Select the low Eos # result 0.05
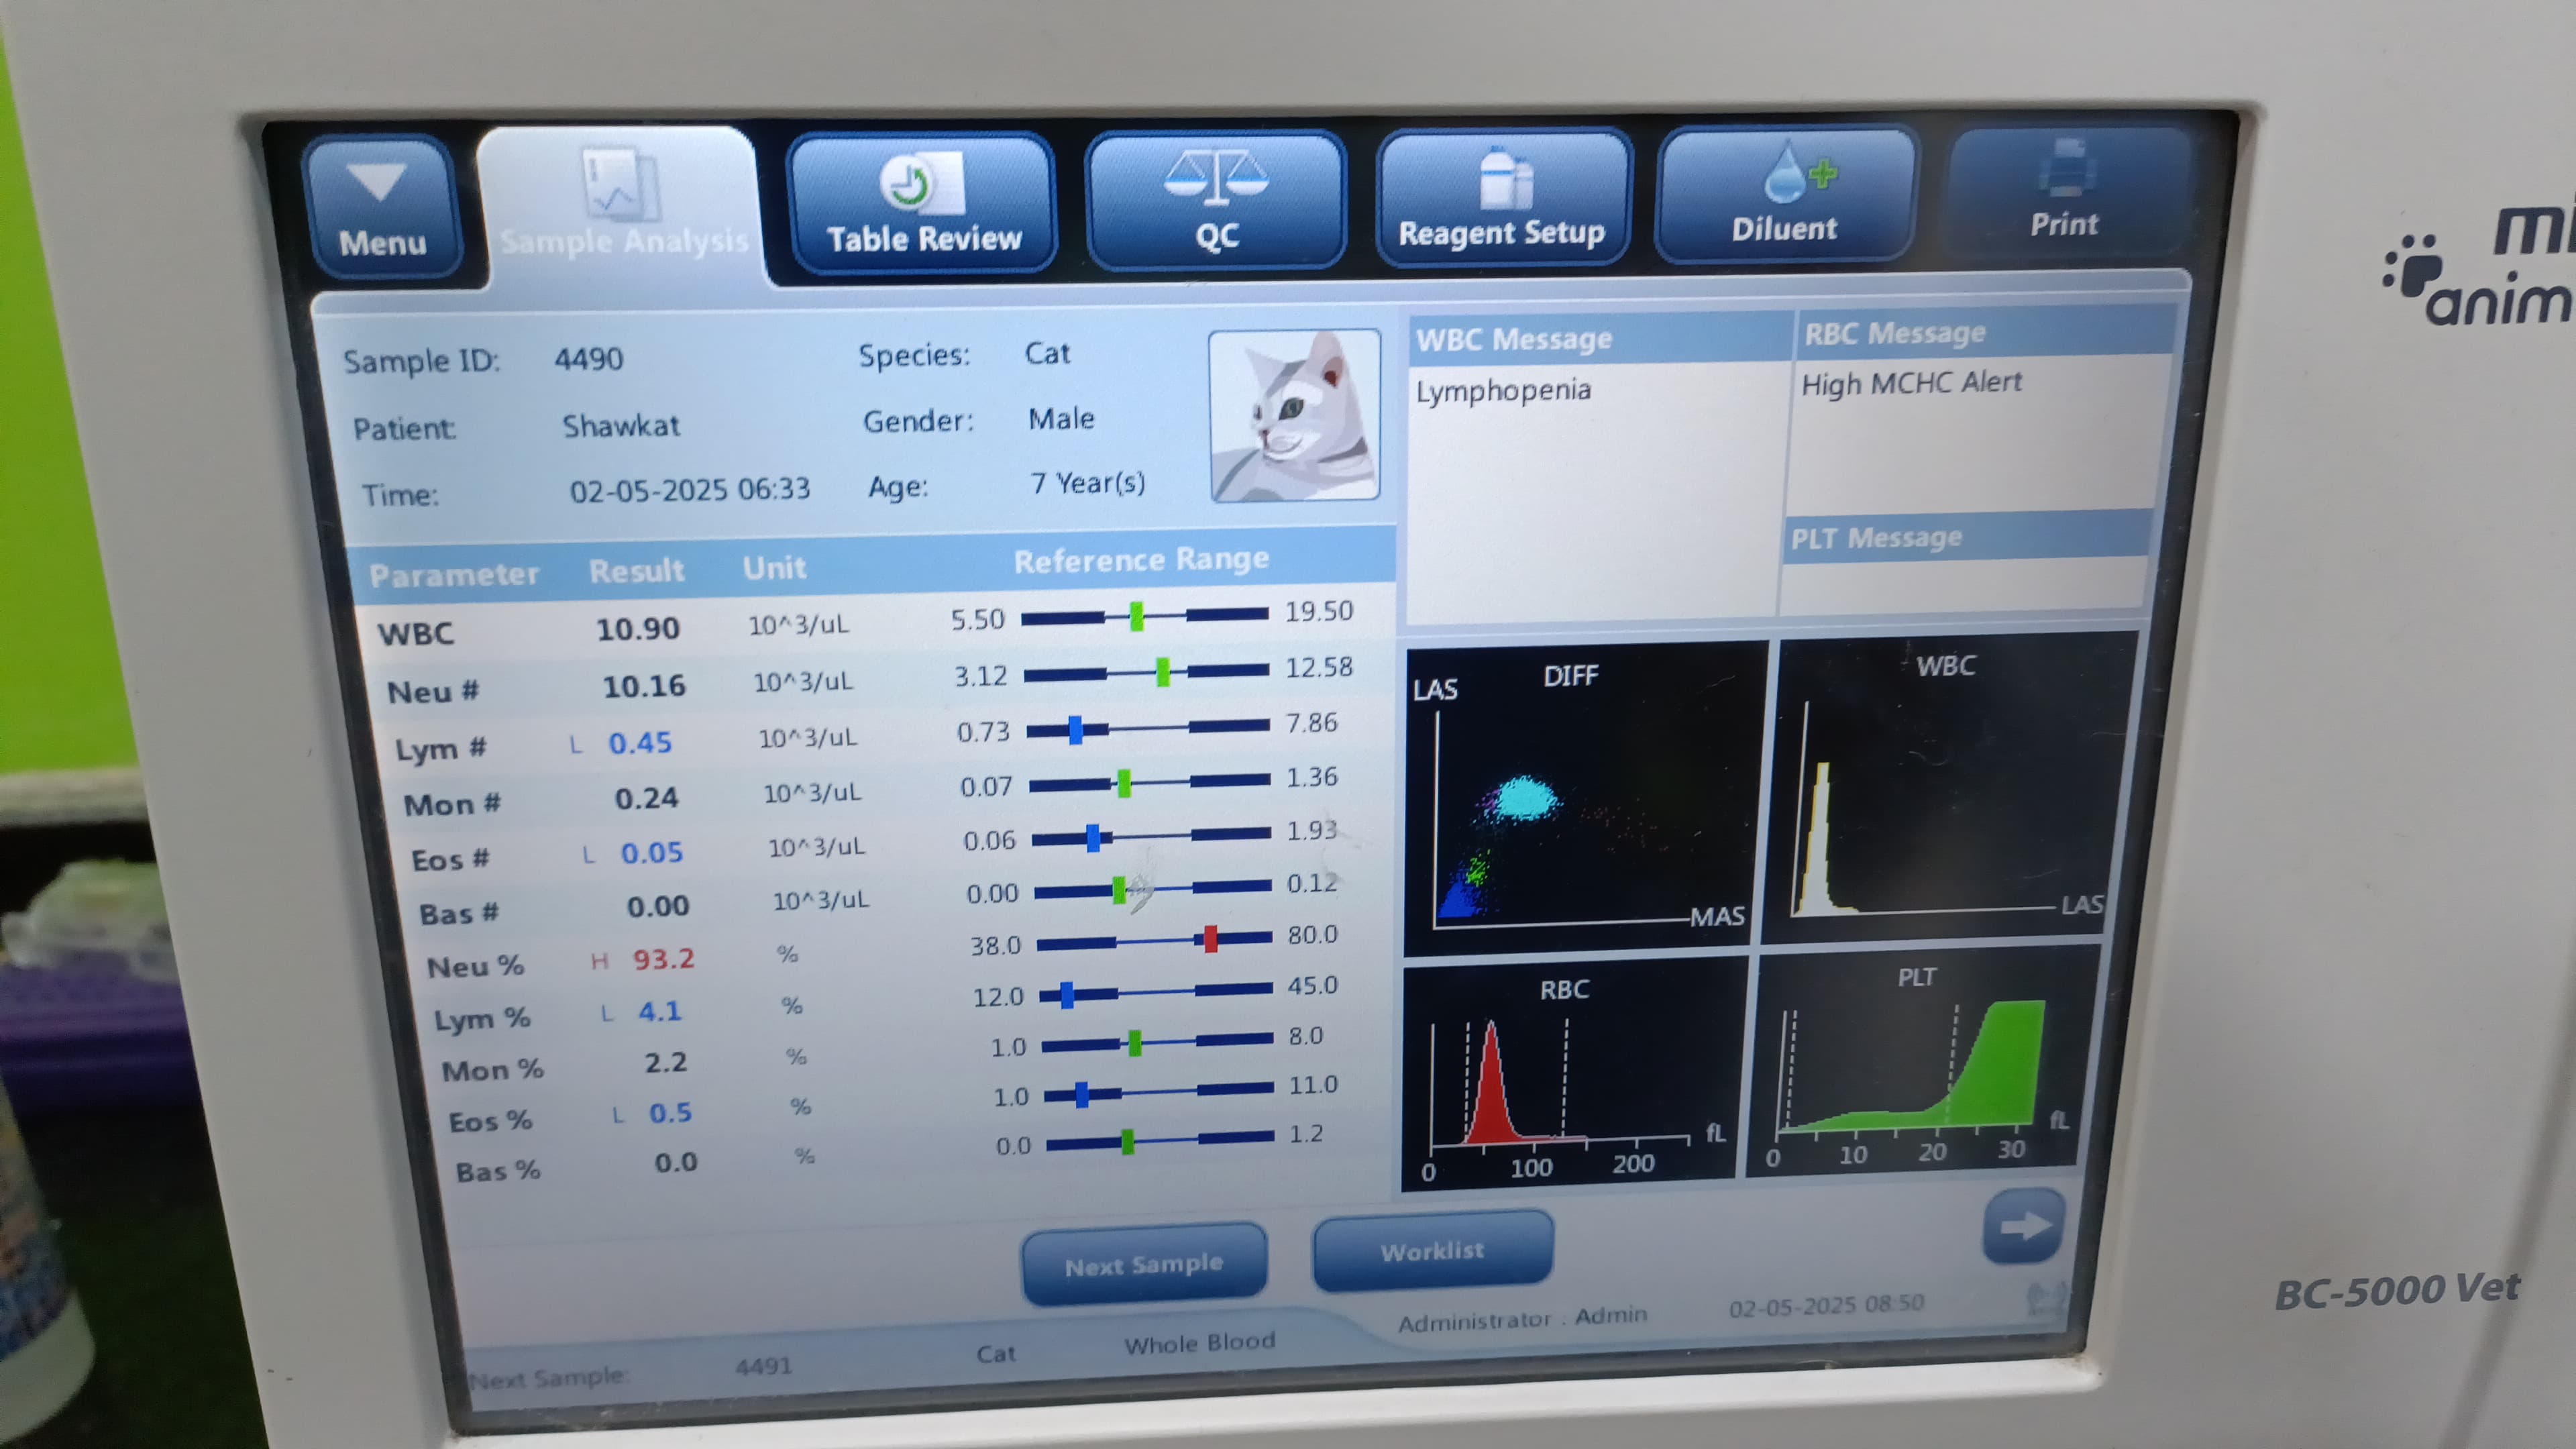 point(651,853)
